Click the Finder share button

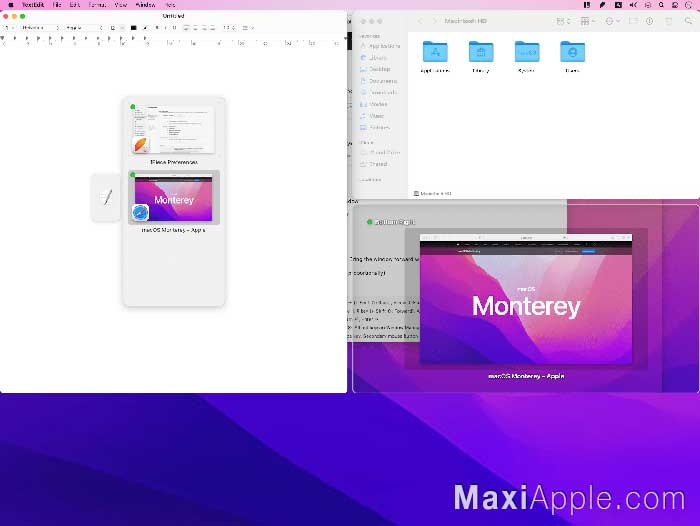coord(633,21)
